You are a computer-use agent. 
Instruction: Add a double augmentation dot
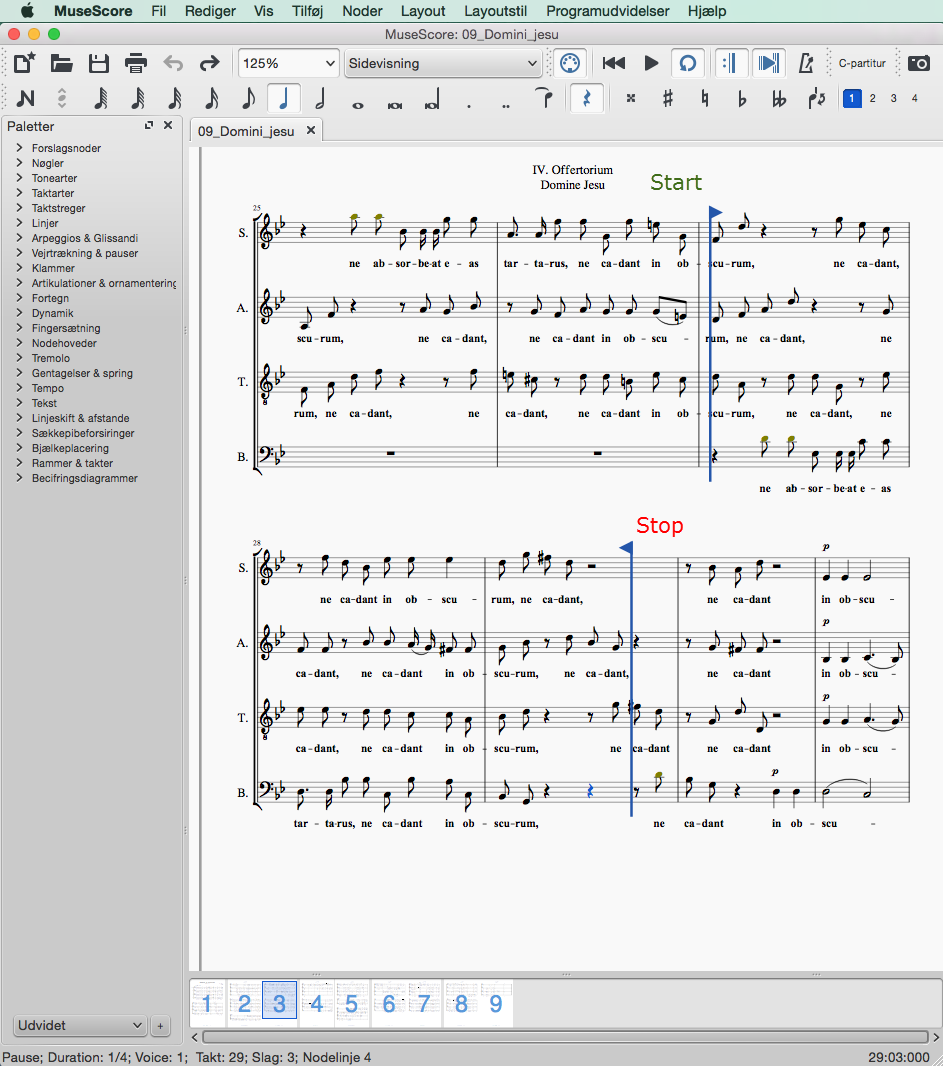[x=506, y=106]
